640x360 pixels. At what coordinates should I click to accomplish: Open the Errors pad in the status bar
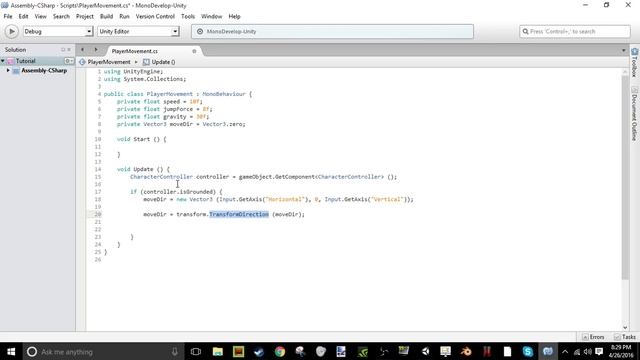coord(593,337)
